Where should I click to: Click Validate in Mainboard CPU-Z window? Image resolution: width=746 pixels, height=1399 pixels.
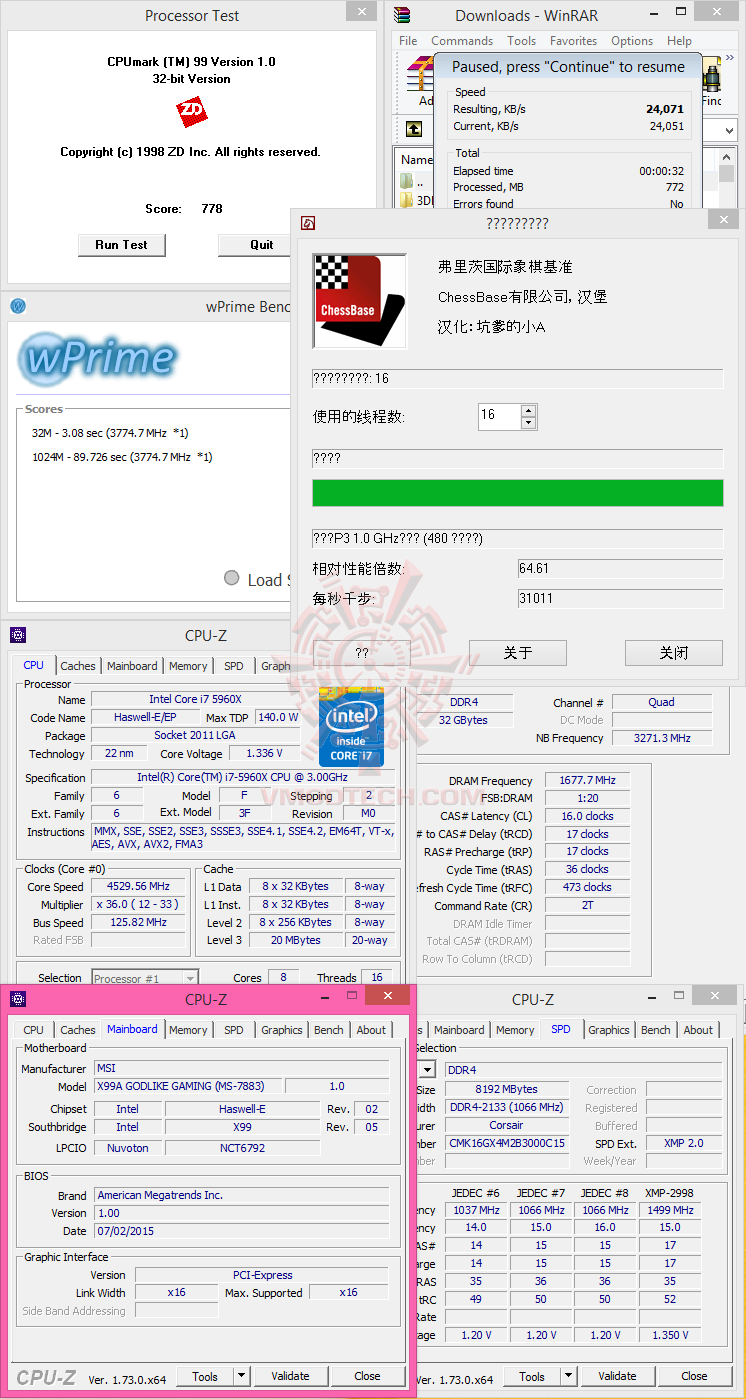(x=290, y=1376)
